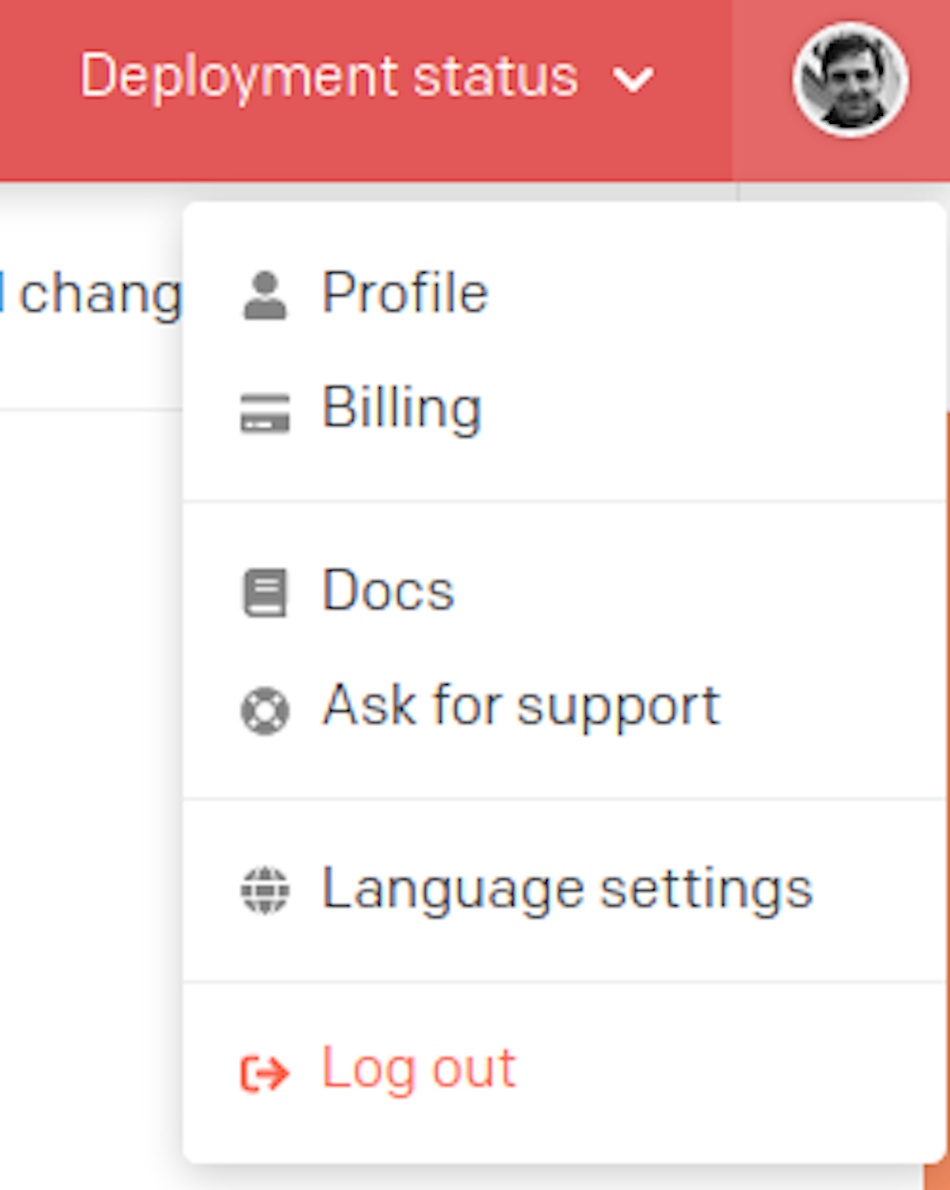
Task: Choose Billing from the account menu
Action: [x=400, y=406]
